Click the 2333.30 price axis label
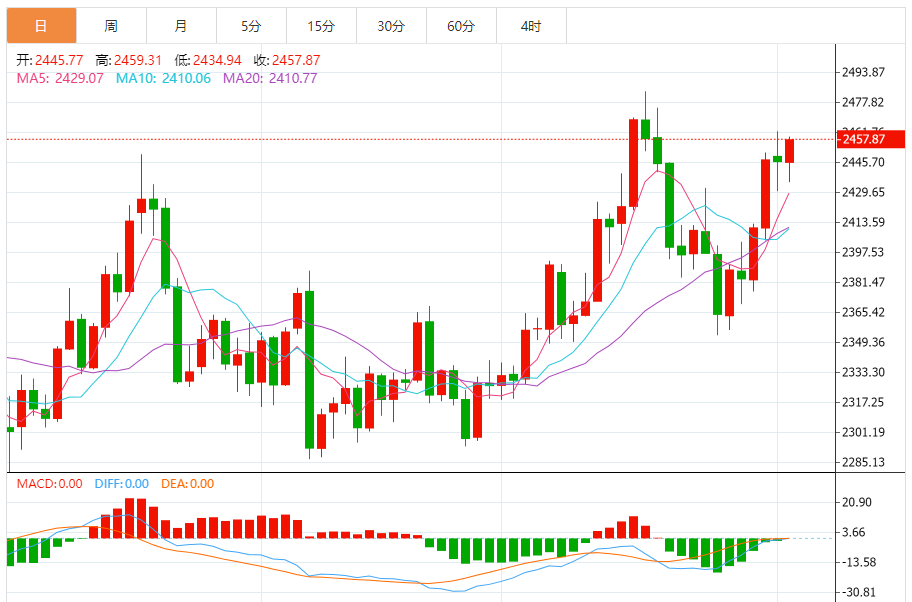This screenshot has height=602, width=912. click(863, 372)
